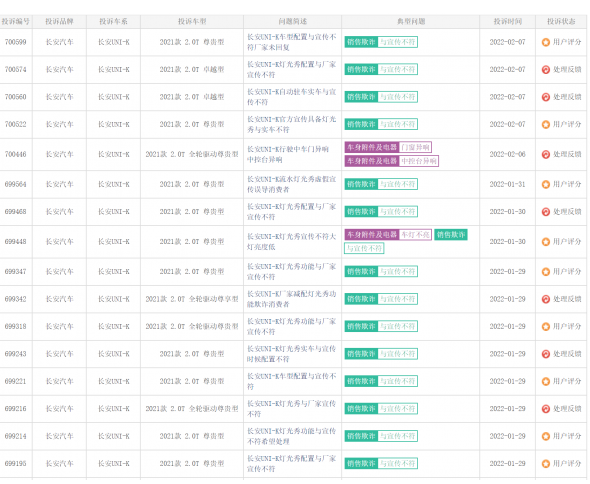This screenshot has height=484, width=590.
Task: Click the 投诉车型 column header
Action: point(192,21)
